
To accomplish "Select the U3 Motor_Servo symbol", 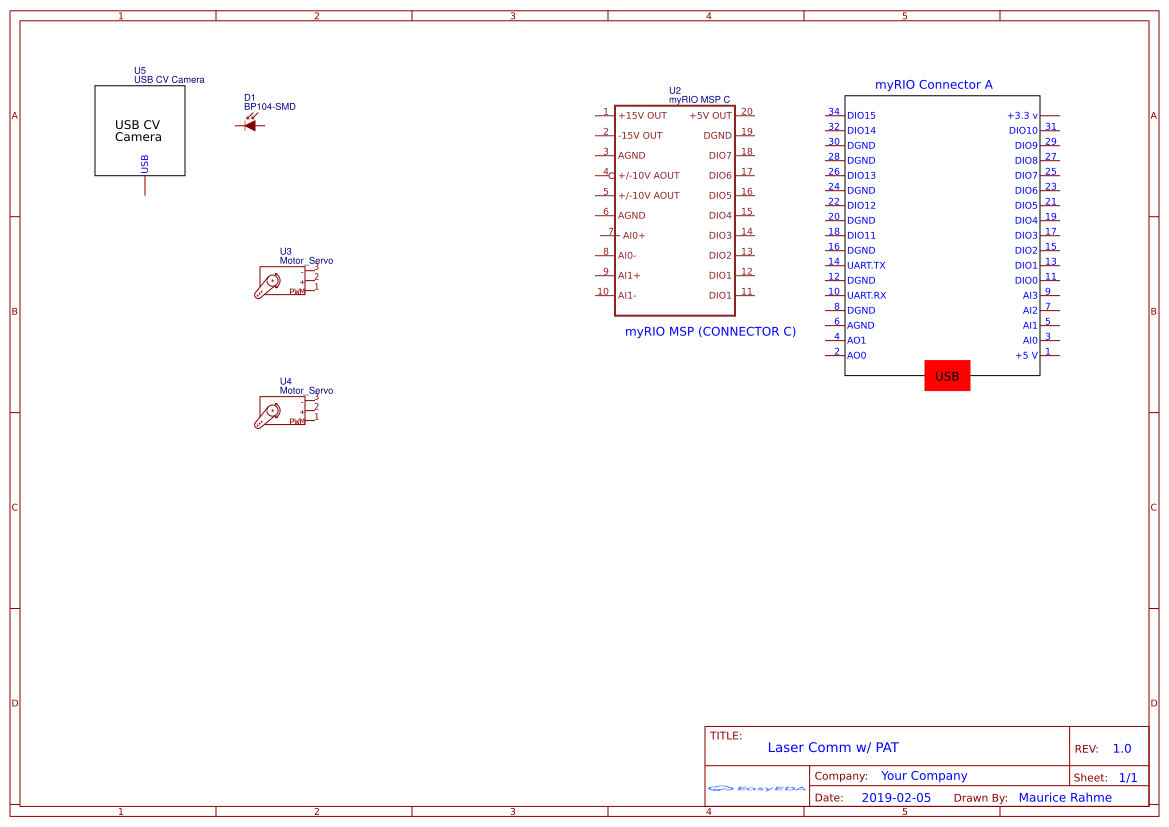I will click(286, 281).
